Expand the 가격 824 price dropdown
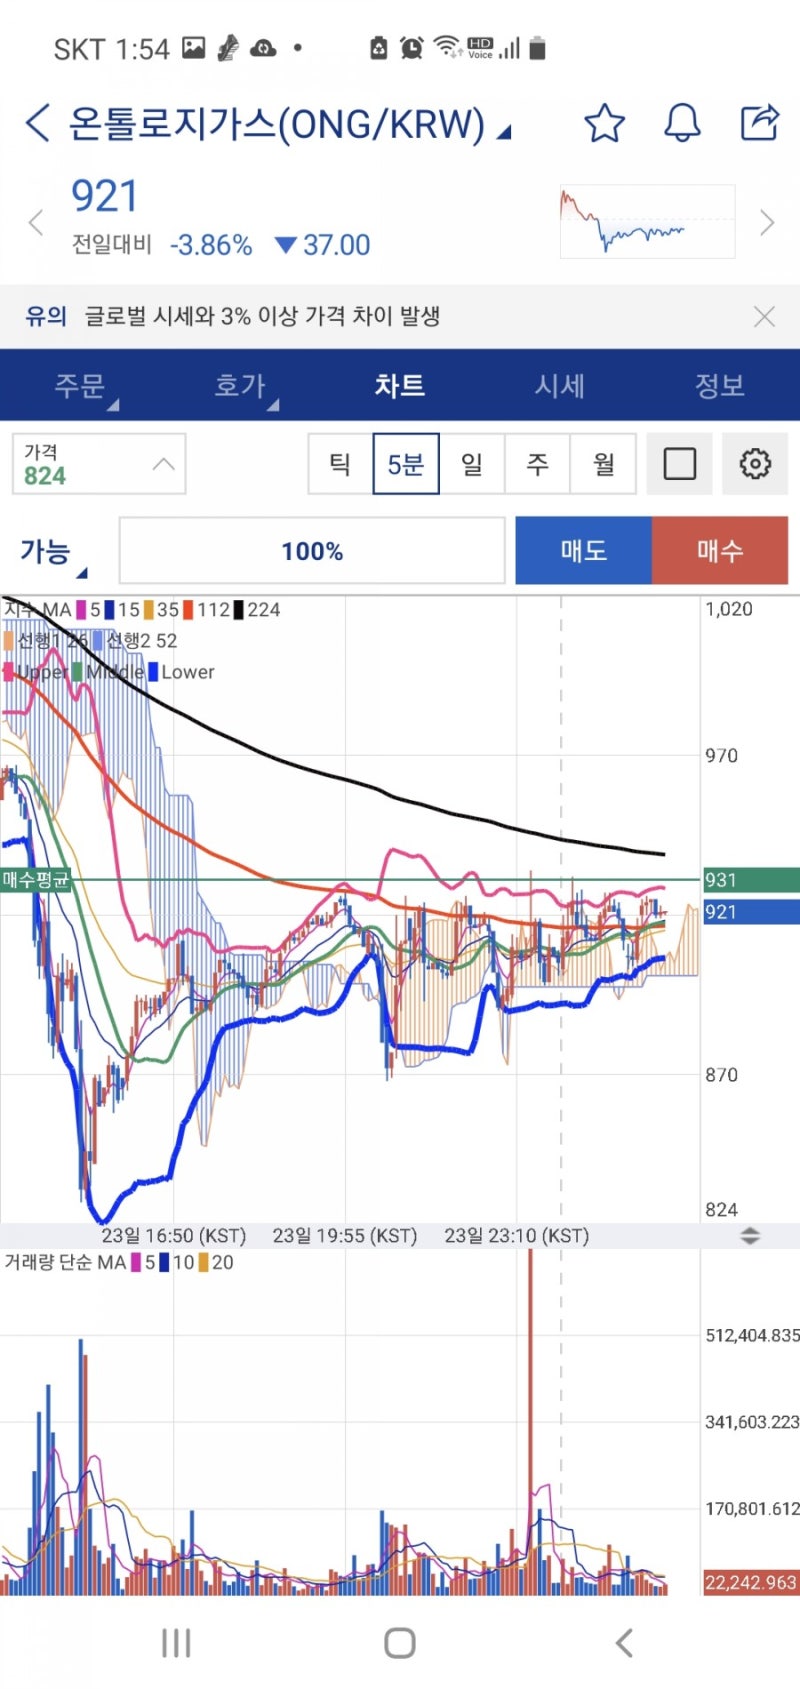The width and height of the screenshot is (800, 1689). pos(99,464)
